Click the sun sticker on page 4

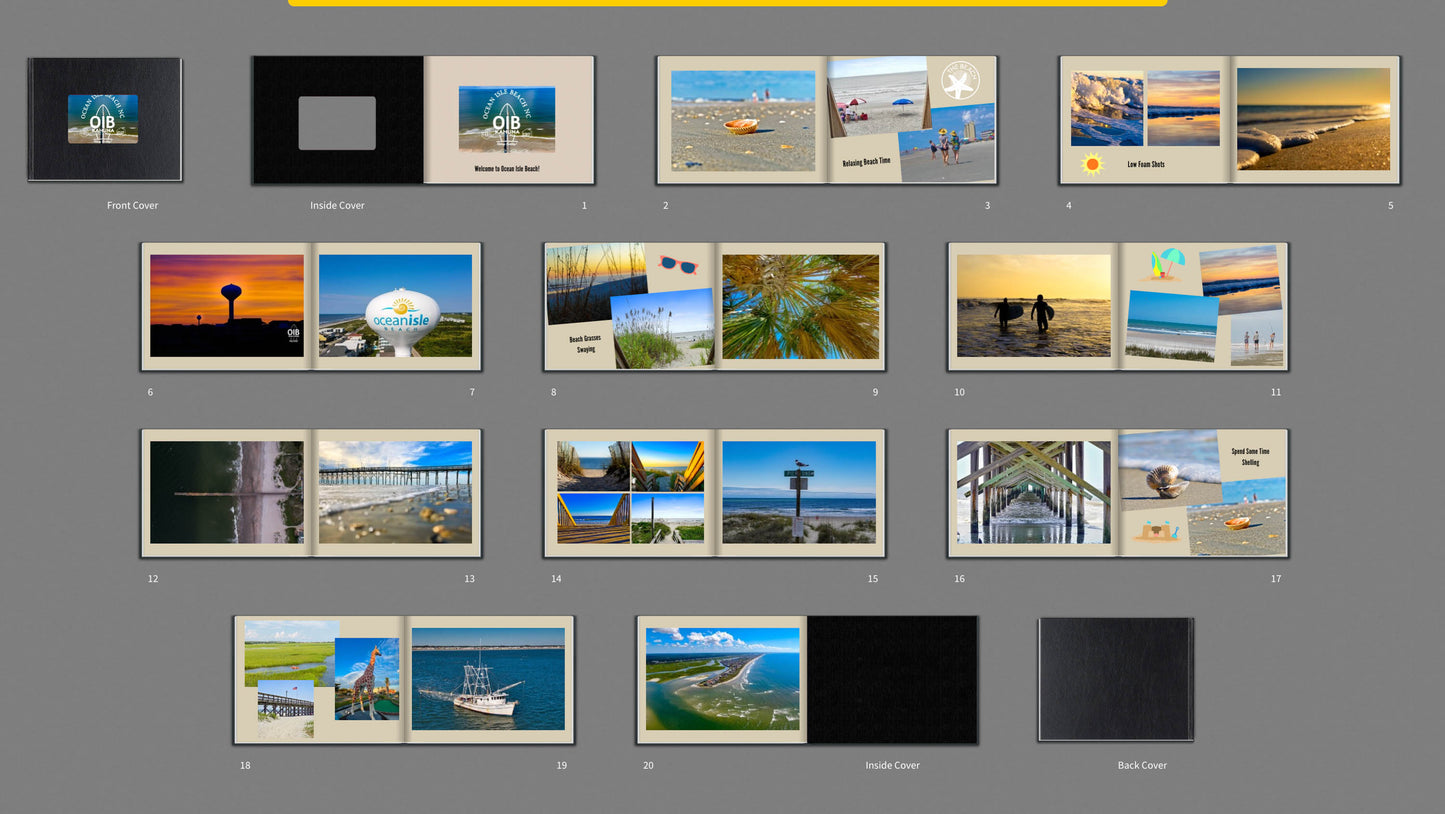click(x=1092, y=164)
